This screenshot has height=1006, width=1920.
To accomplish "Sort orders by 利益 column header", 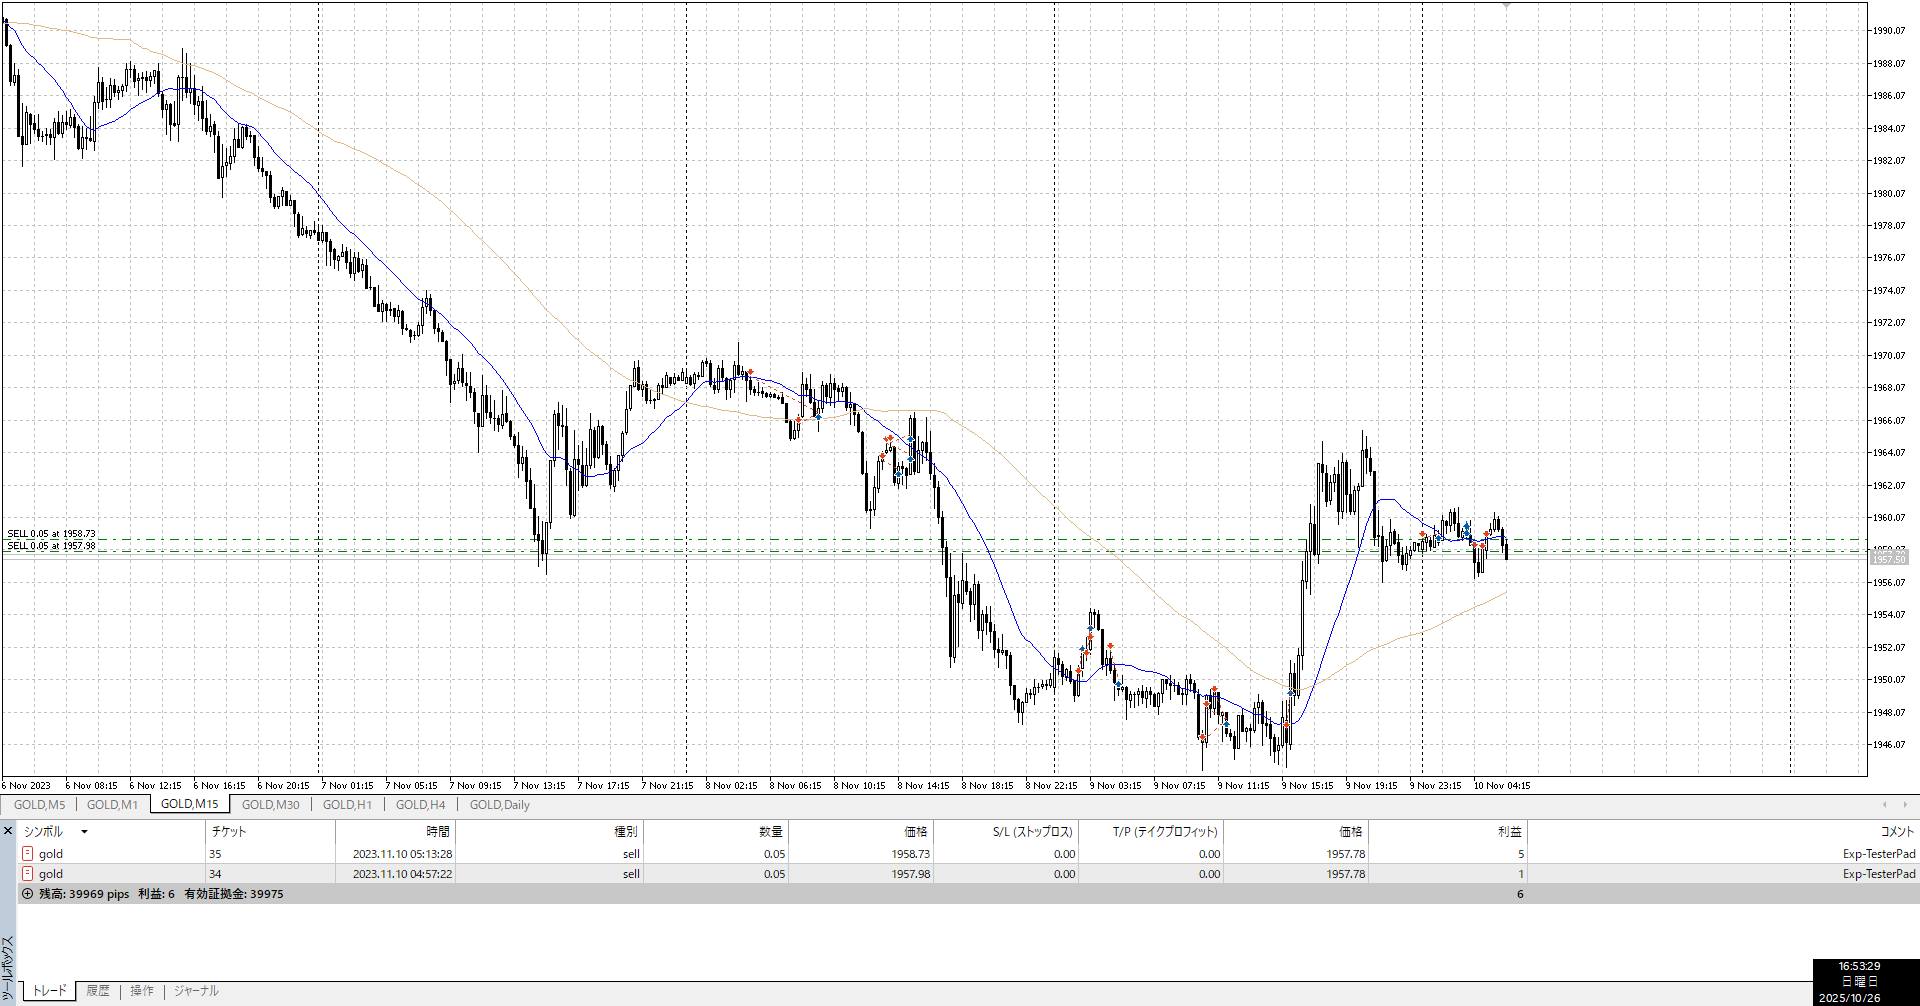I will [x=1509, y=832].
